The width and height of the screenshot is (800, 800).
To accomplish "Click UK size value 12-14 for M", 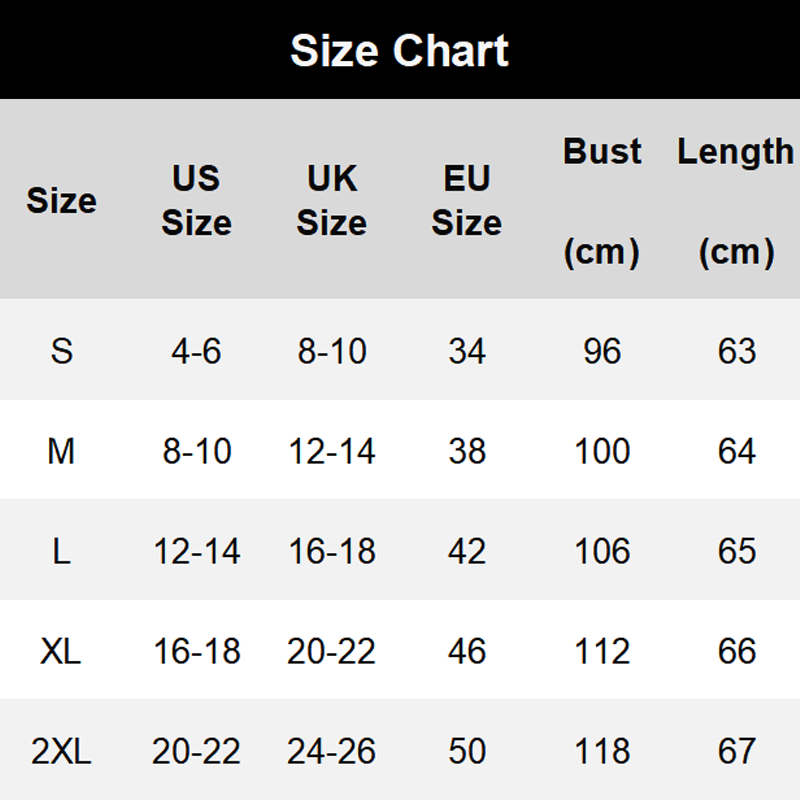I will 332,451.
